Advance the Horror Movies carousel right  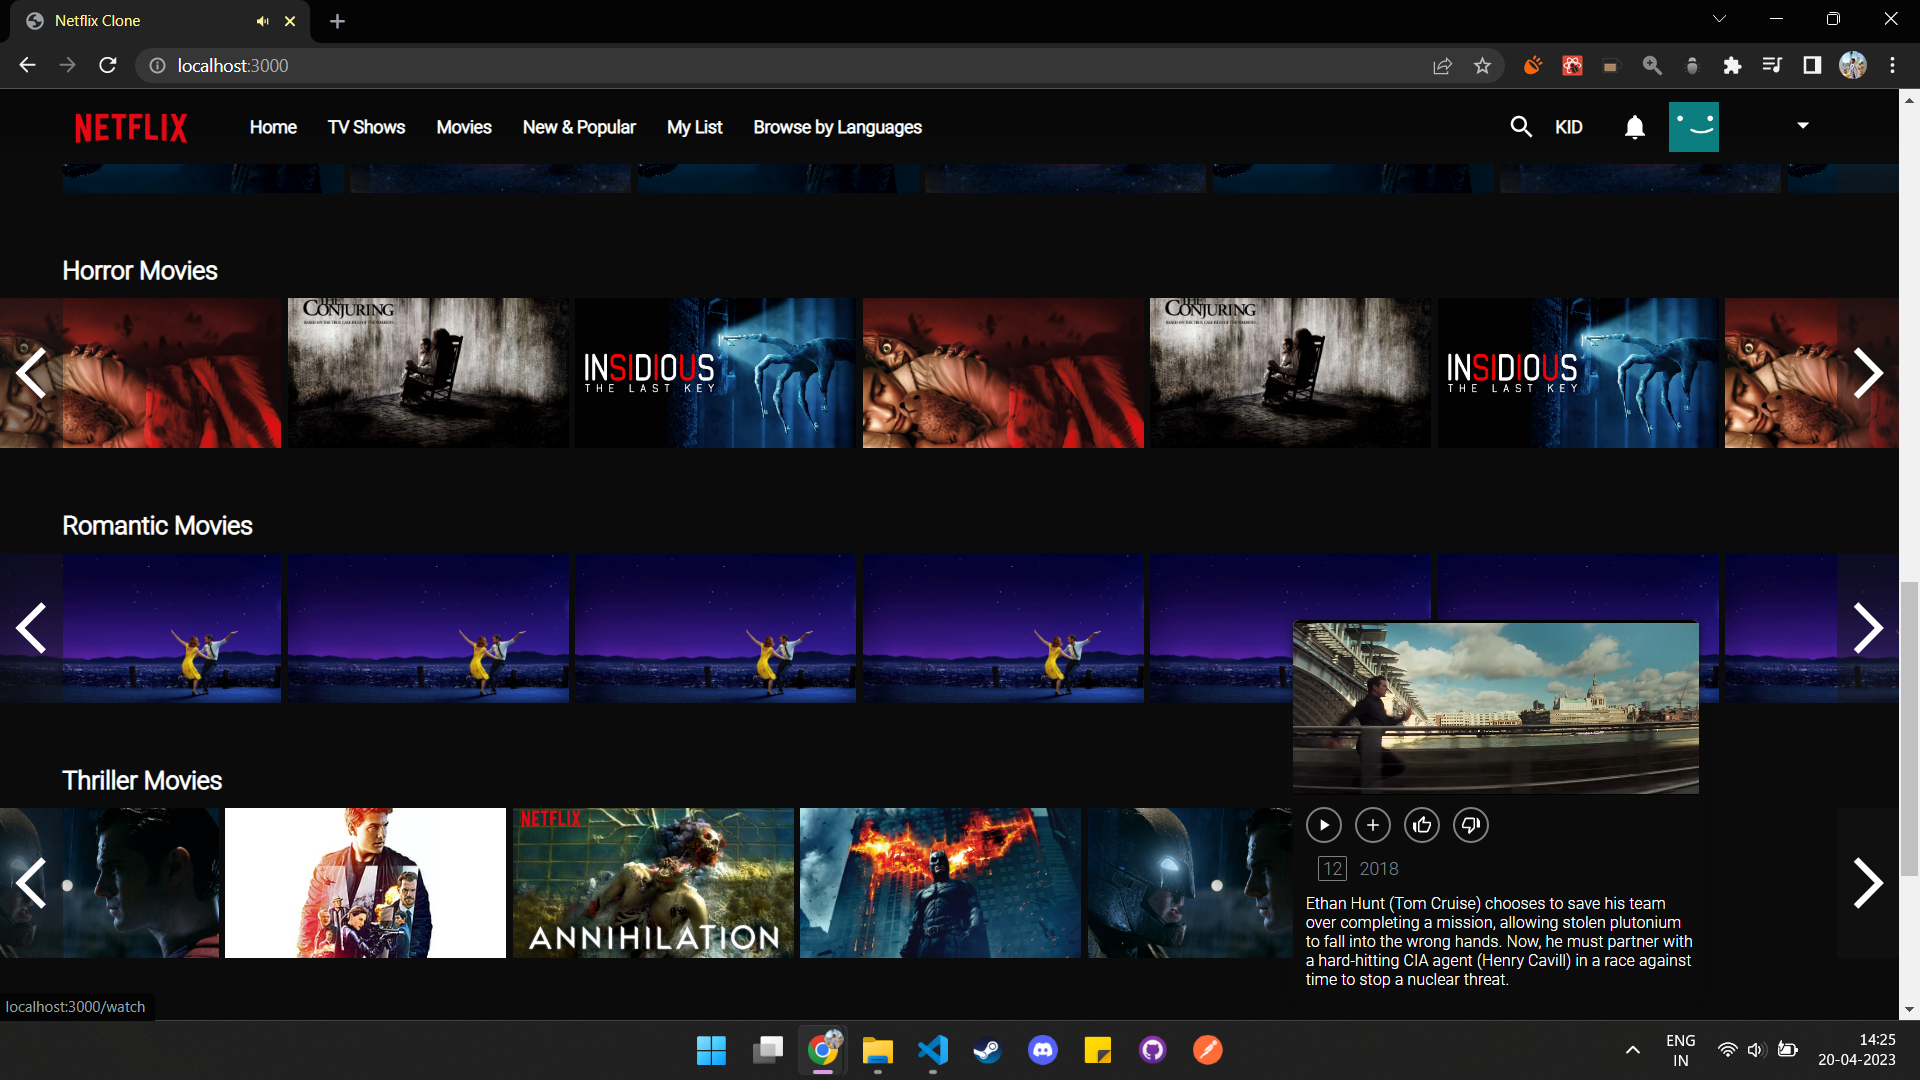coord(1870,373)
